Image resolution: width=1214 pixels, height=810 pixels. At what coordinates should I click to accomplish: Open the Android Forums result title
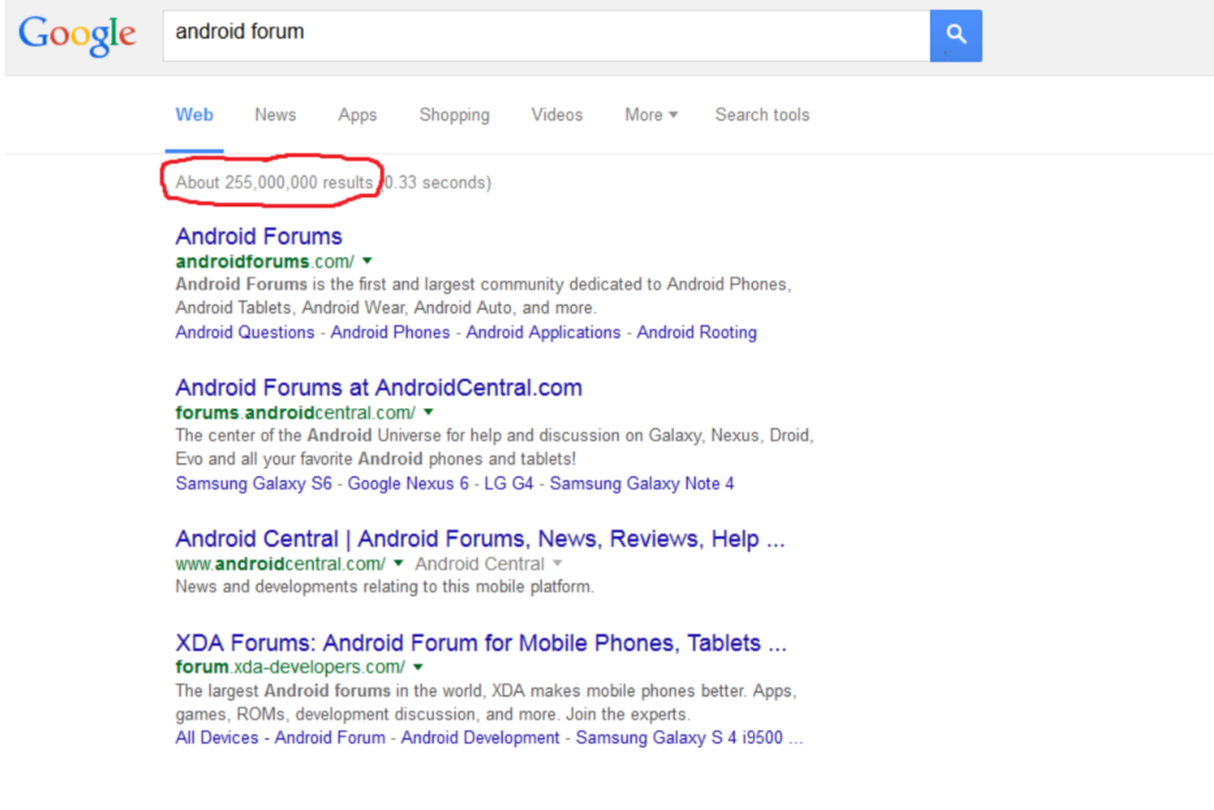tap(259, 237)
